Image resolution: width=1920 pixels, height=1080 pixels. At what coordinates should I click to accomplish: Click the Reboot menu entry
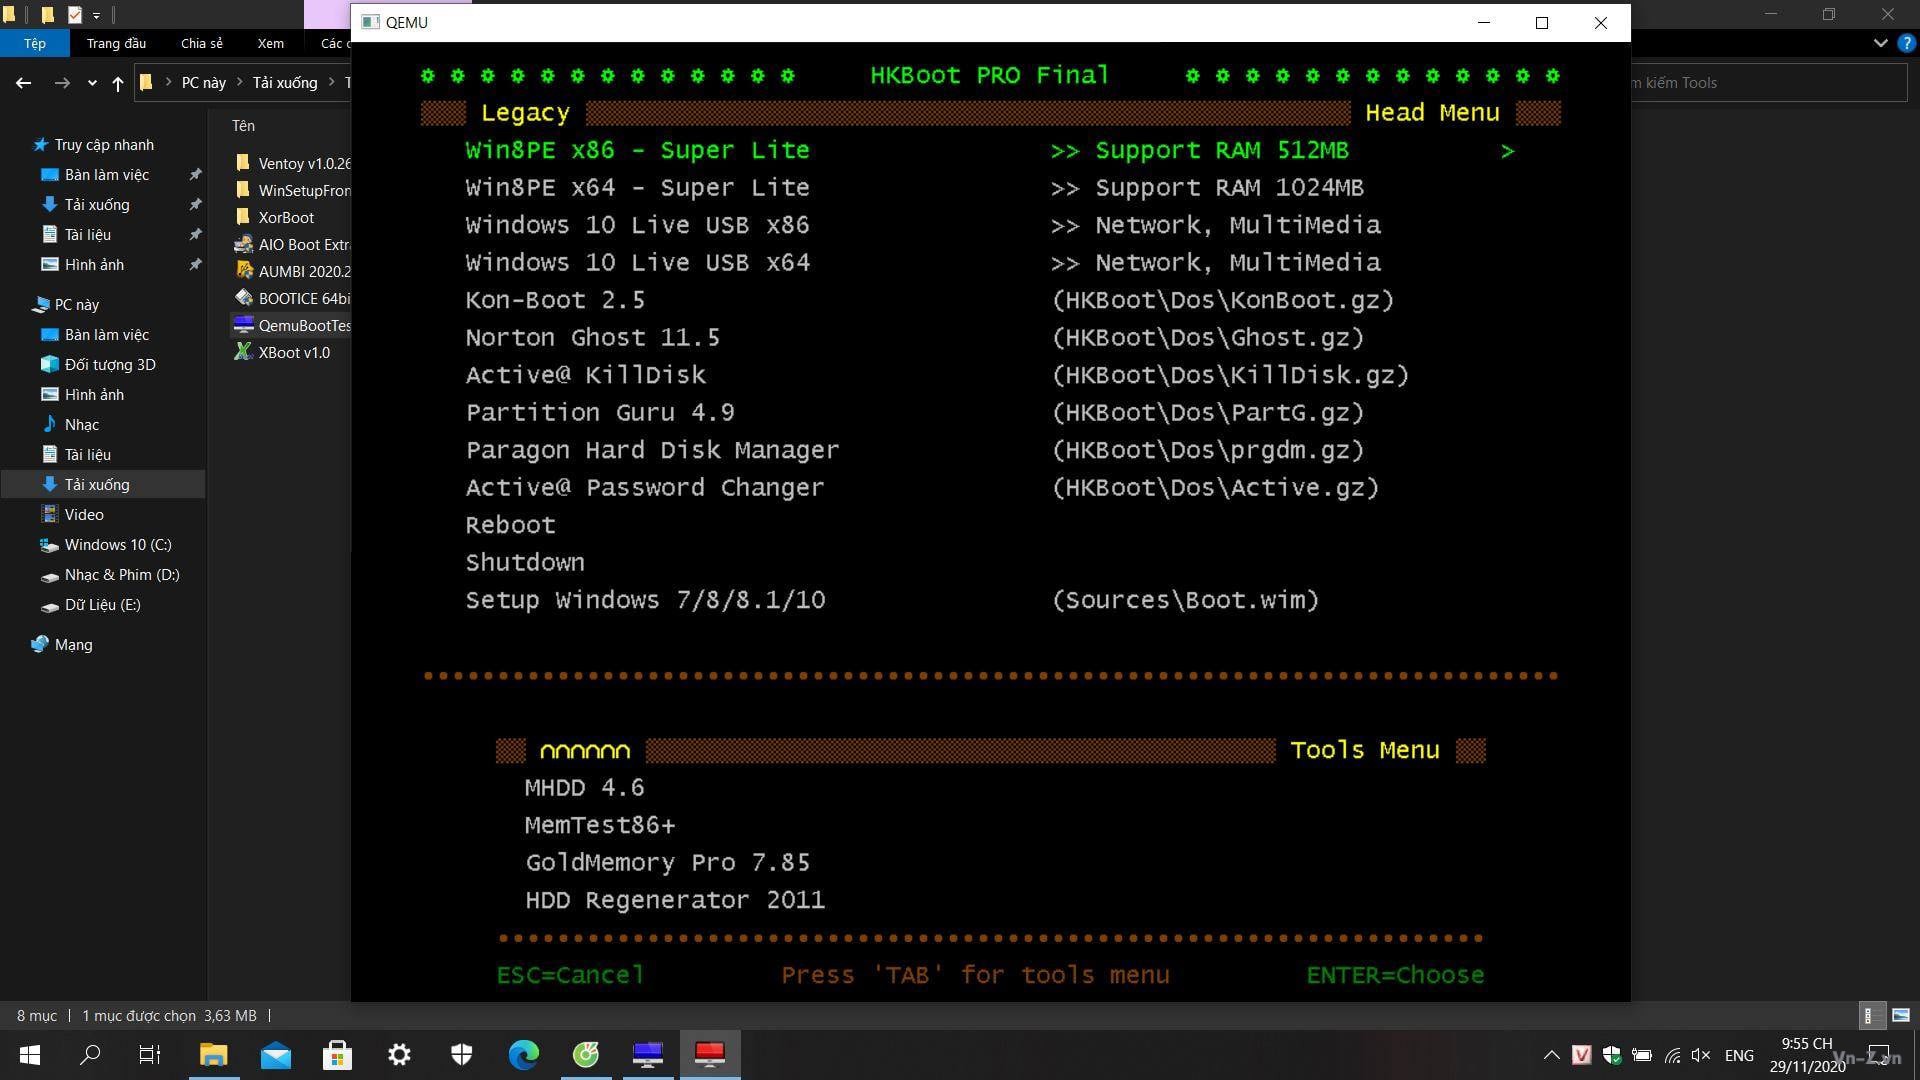coord(510,525)
